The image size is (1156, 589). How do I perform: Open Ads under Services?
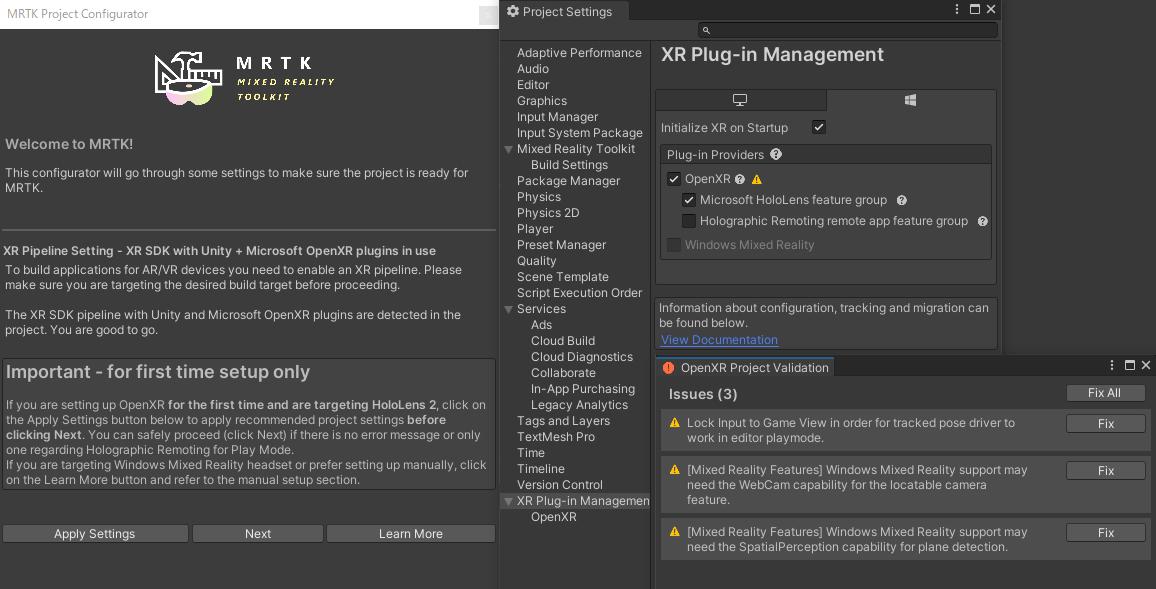[541, 325]
